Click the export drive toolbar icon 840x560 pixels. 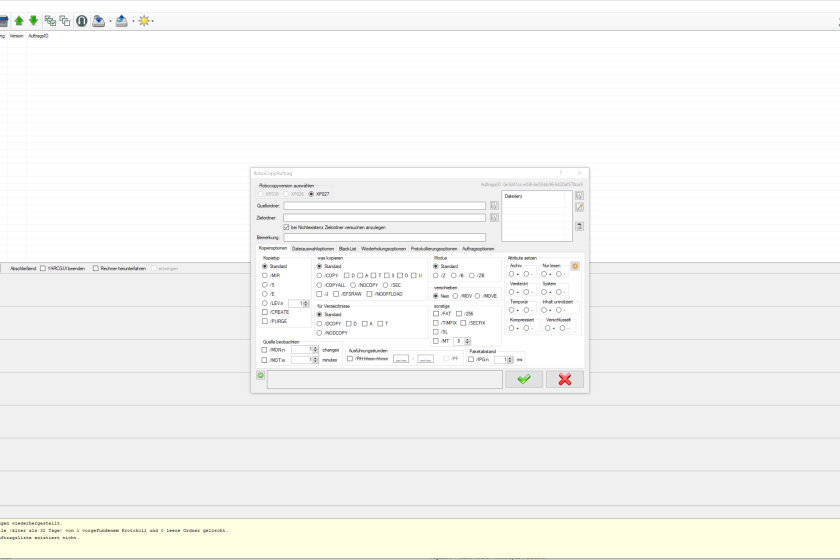coord(122,21)
